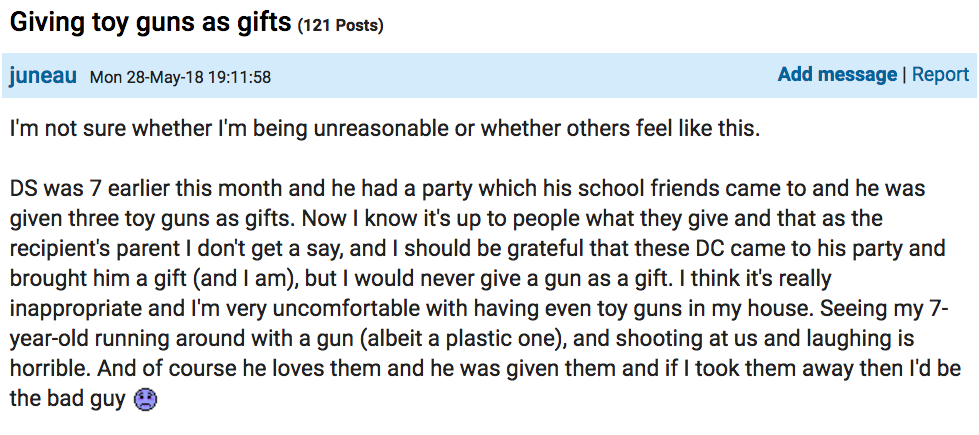Click the word 'year-old' starting a line
Viewport: 979px width, 435px height.
[x=48, y=340]
